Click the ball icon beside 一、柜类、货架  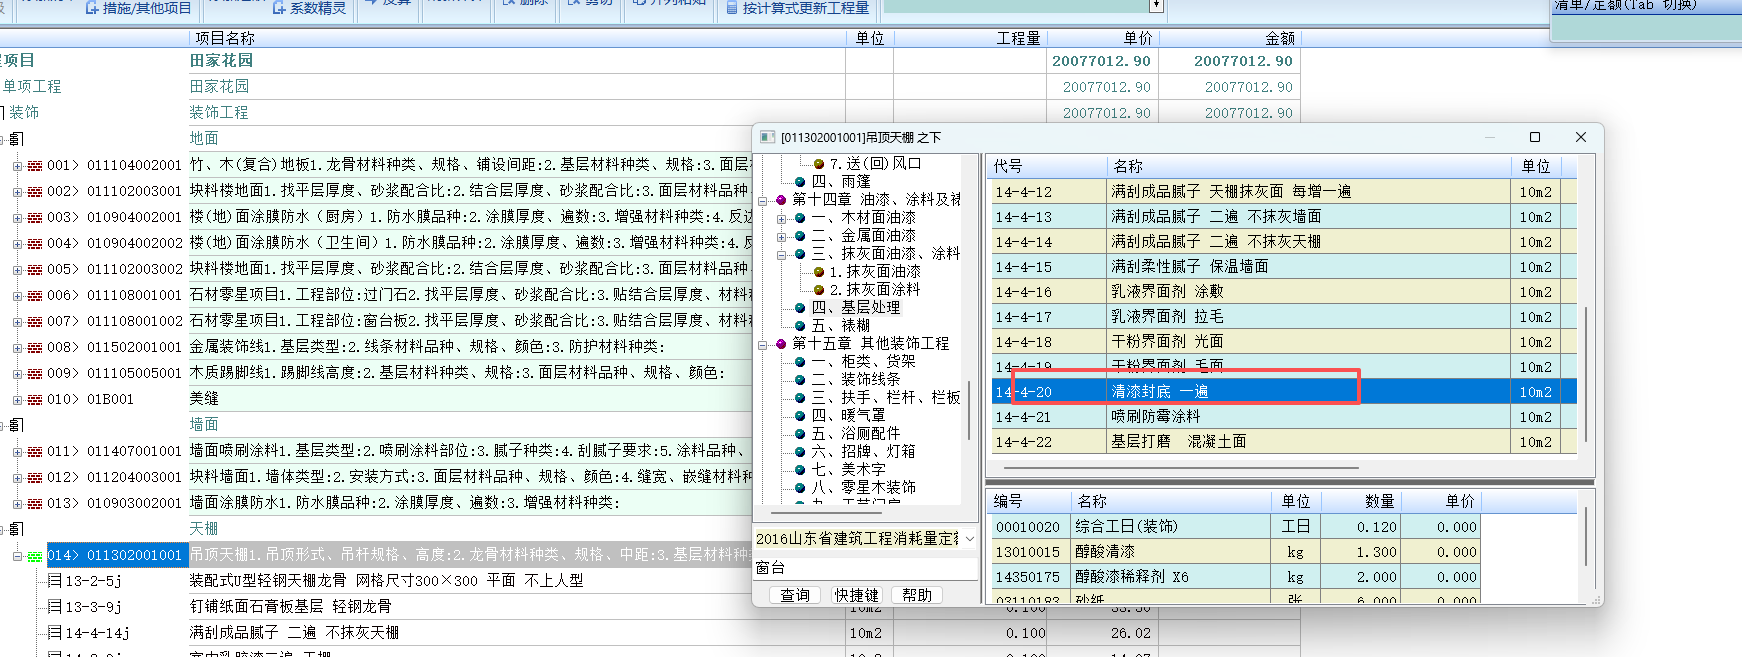800,362
